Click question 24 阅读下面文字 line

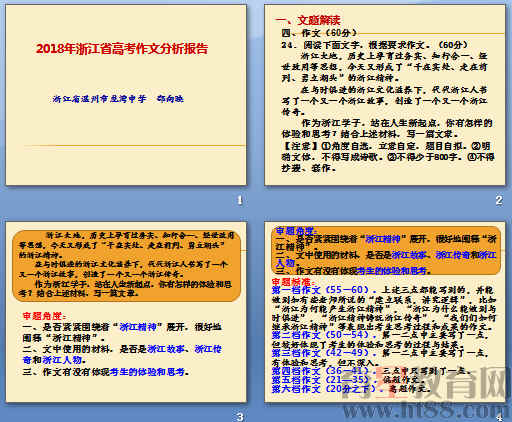(375, 45)
